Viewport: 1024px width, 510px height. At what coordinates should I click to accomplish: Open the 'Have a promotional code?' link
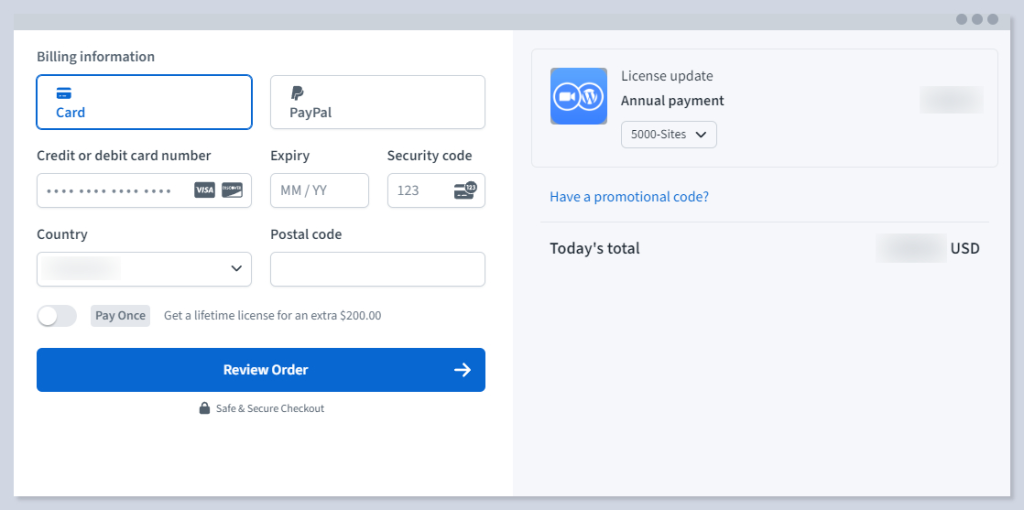tap(629, 197)
